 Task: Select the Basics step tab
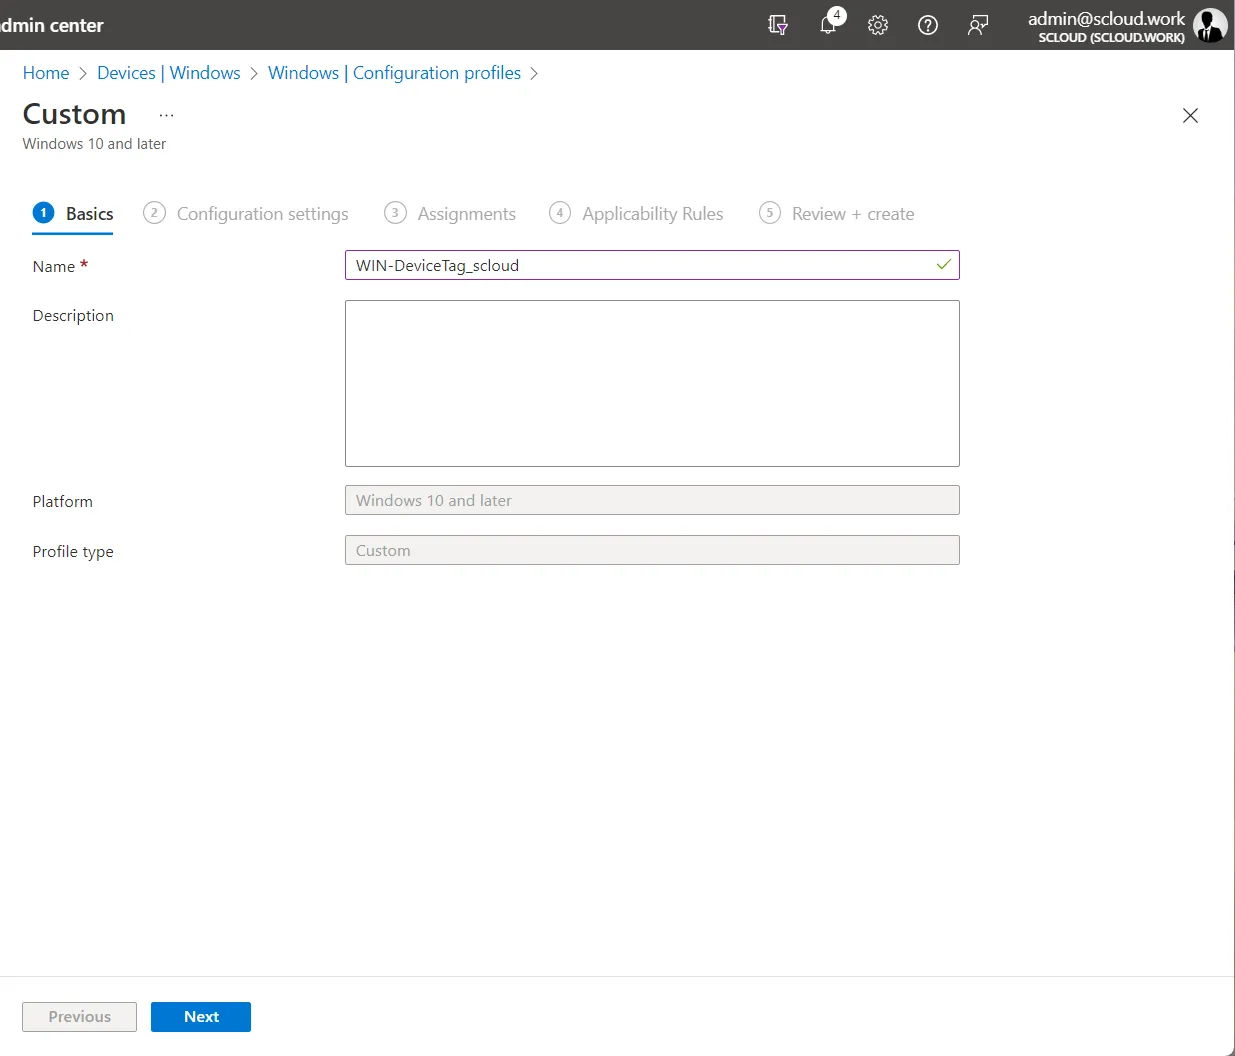click(73, 214)
